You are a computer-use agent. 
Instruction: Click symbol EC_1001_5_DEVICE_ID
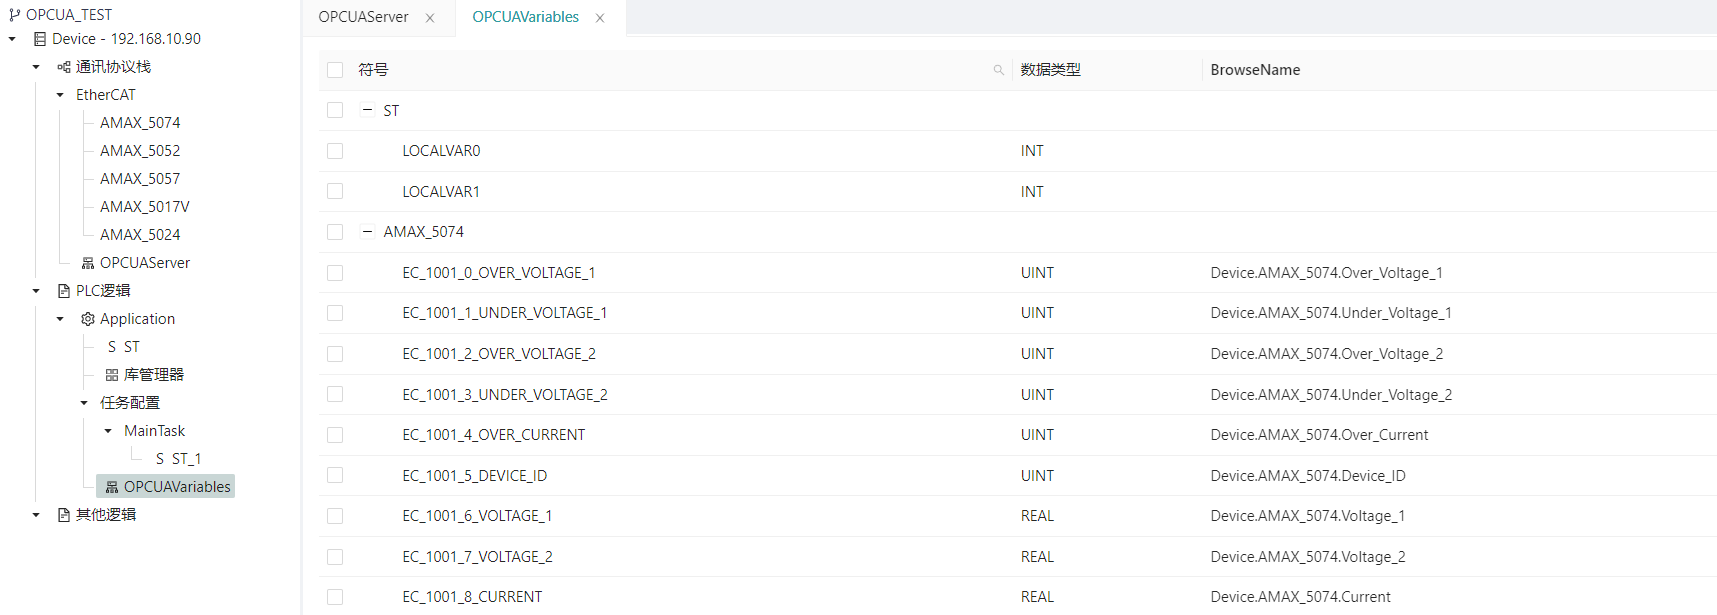point(475,476)
